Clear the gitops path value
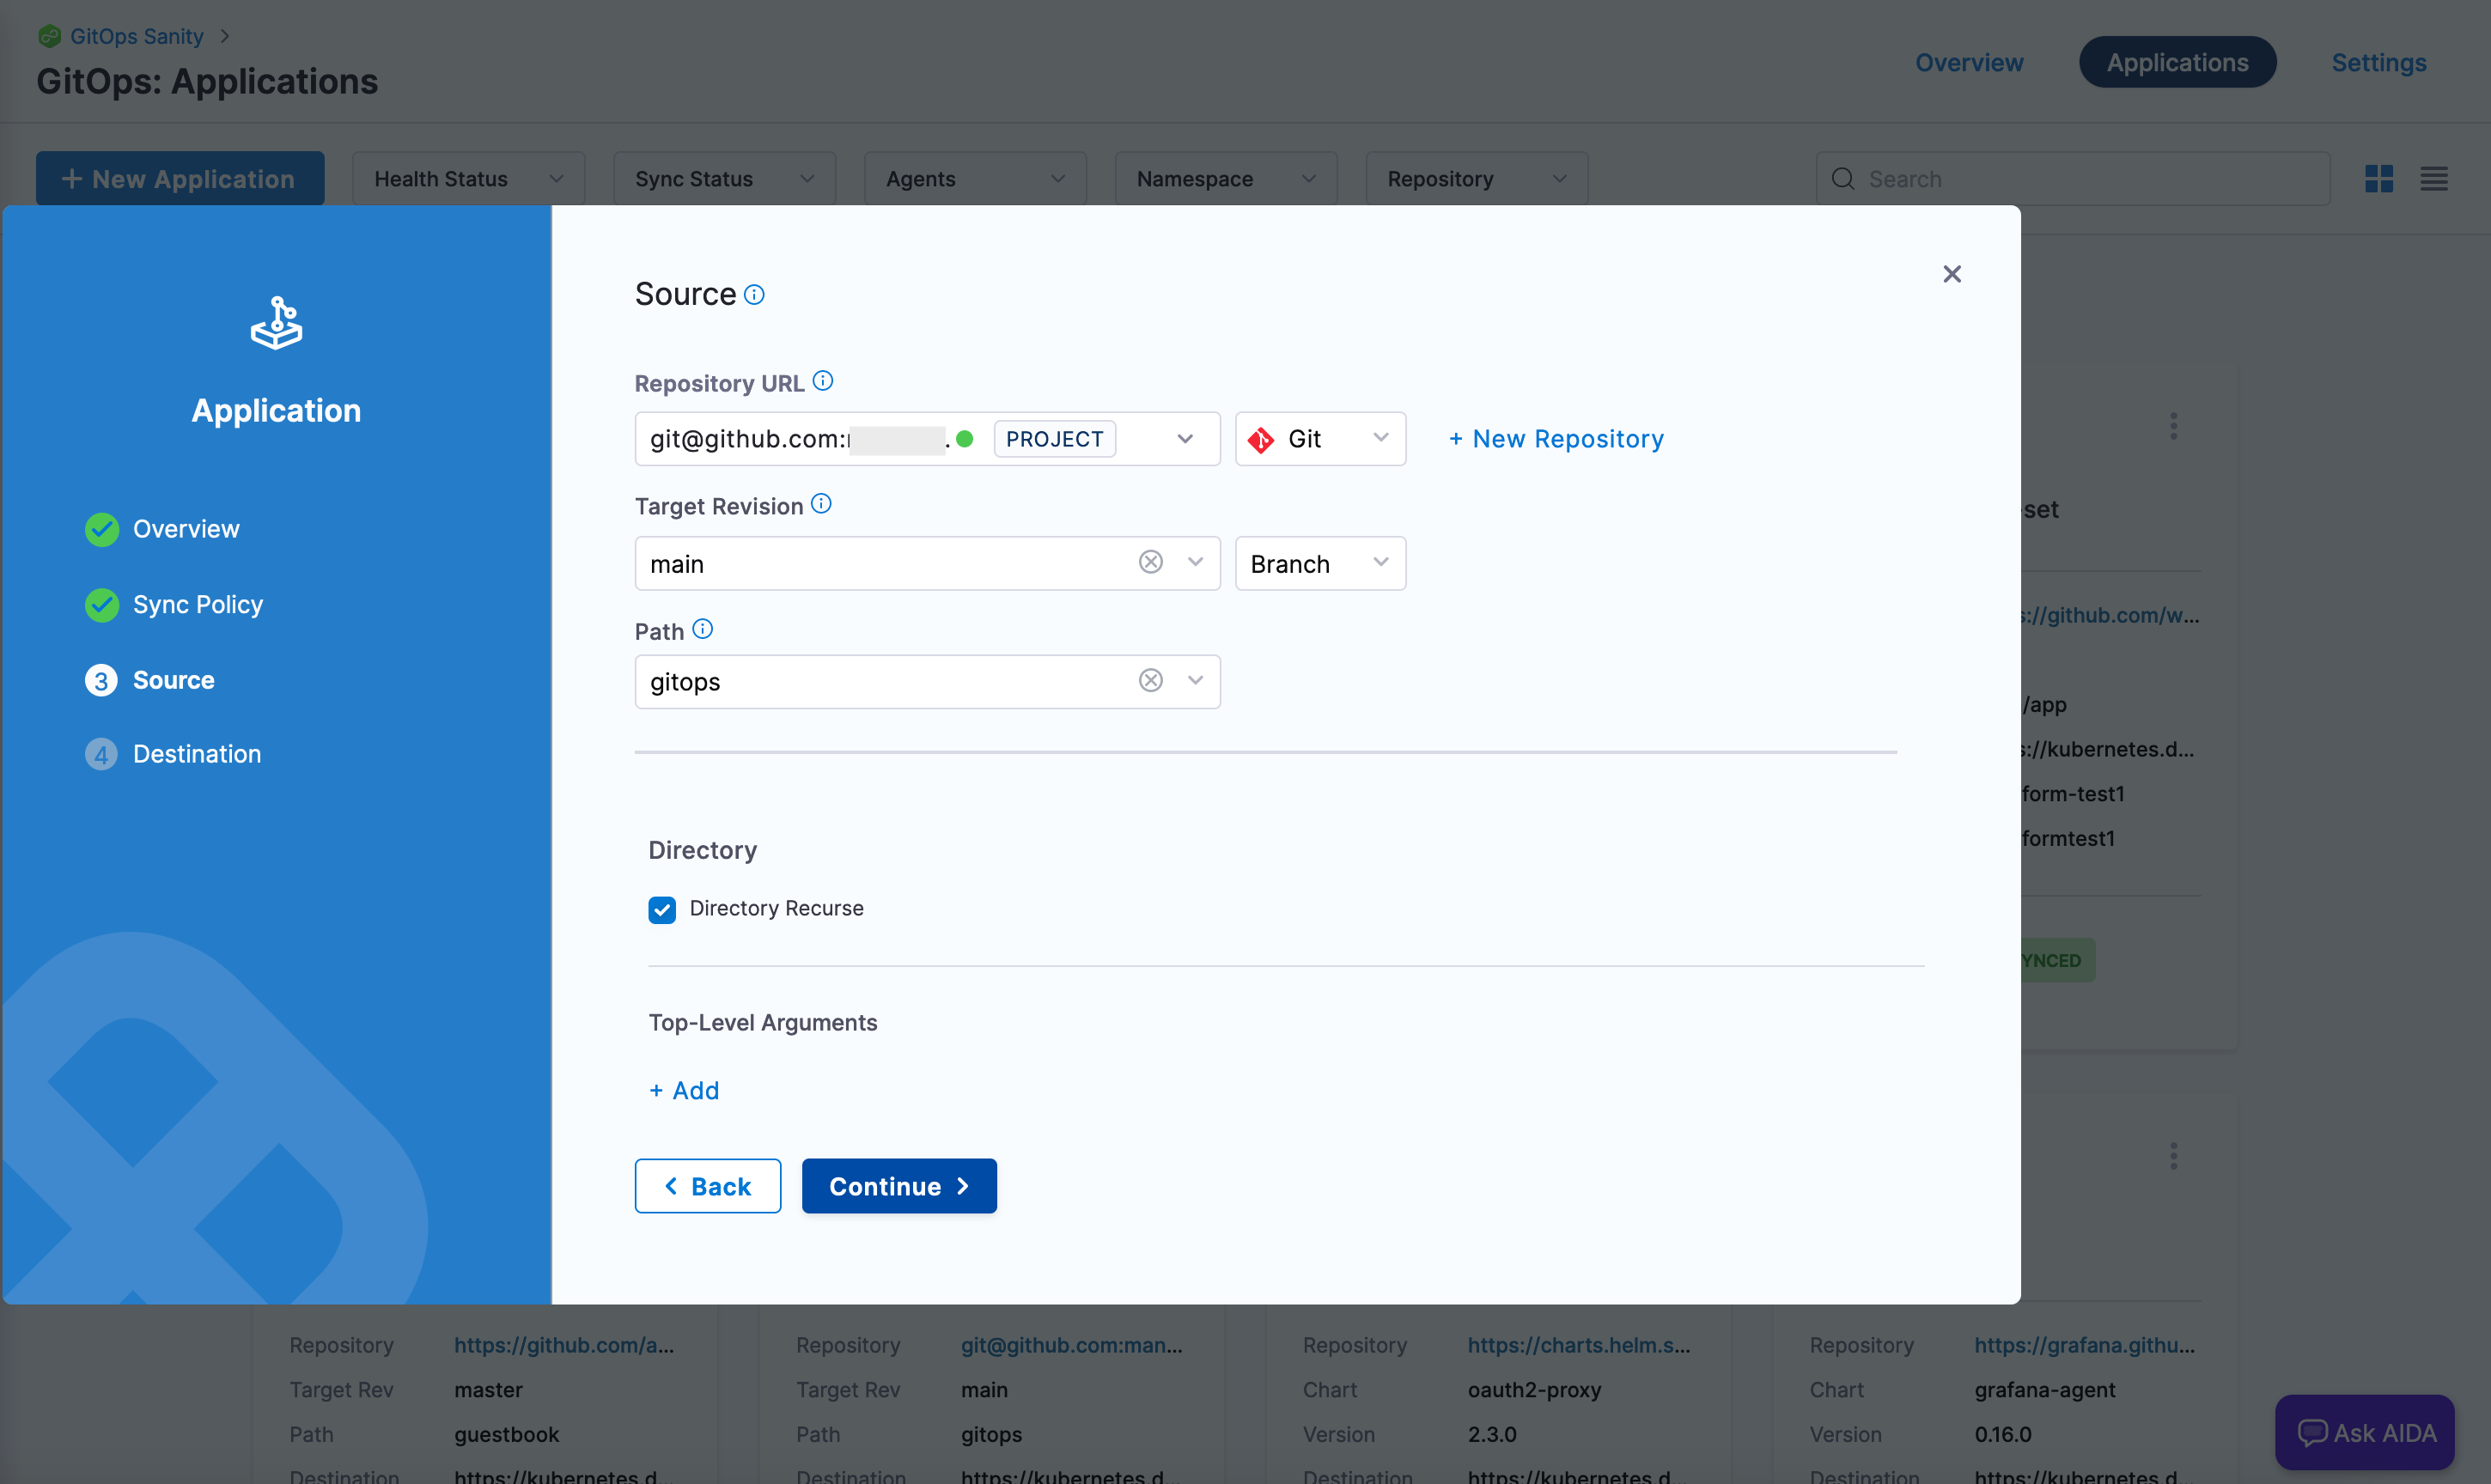This screenshot has width=2491, height=1484. pyautogui.click(x=1150, y=681)
